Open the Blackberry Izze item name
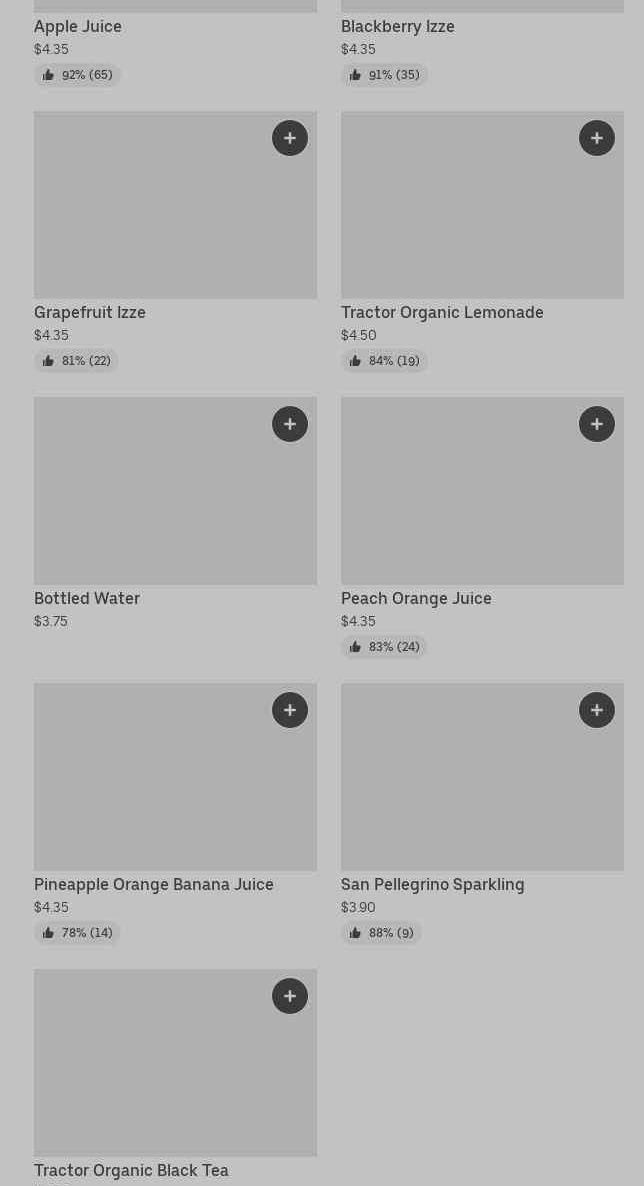The height and width of the screenshot is (1186, 644). click(398, 27)
